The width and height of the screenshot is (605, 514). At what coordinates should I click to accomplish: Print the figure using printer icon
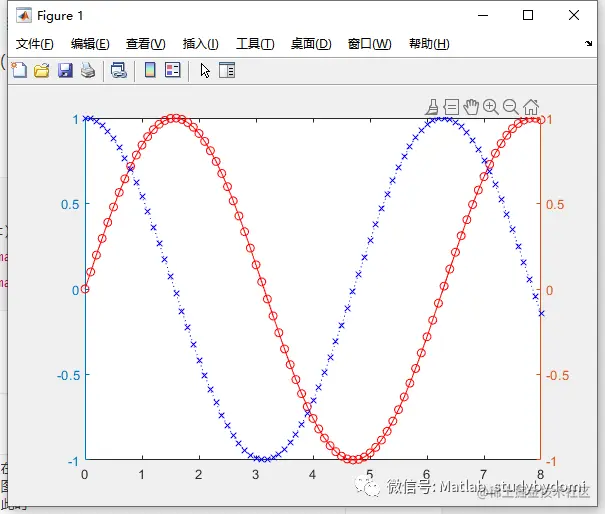[x=88, y=71]
